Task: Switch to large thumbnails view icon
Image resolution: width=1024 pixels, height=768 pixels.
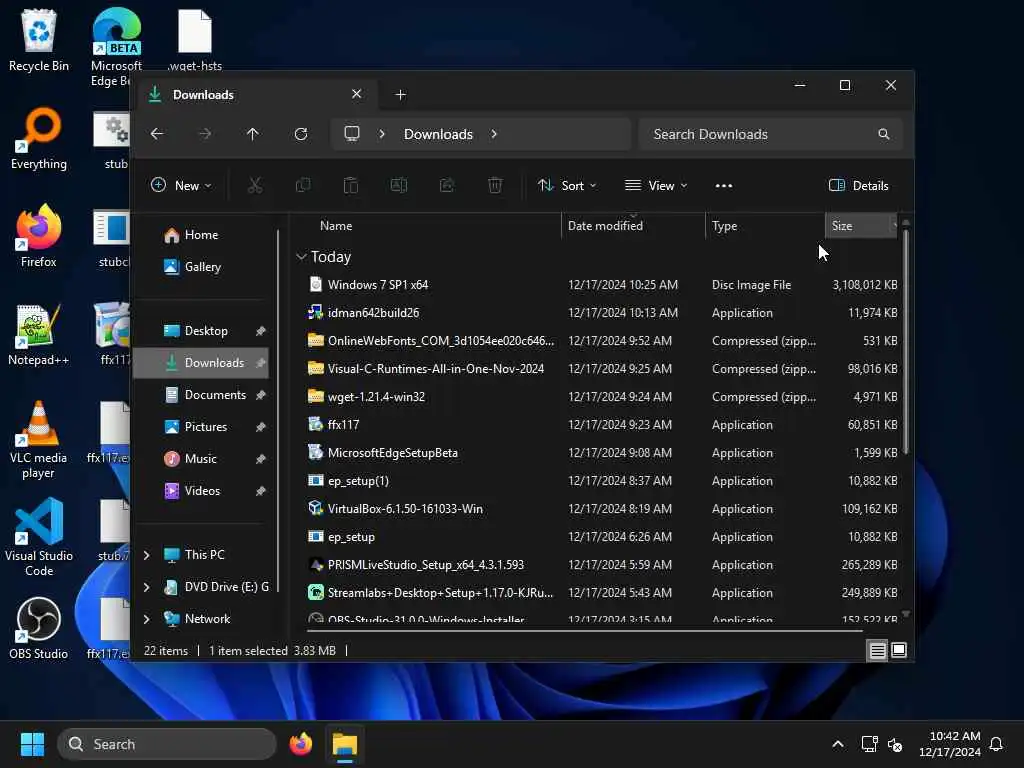Action: pyautogui.click(x=899, y=650)
